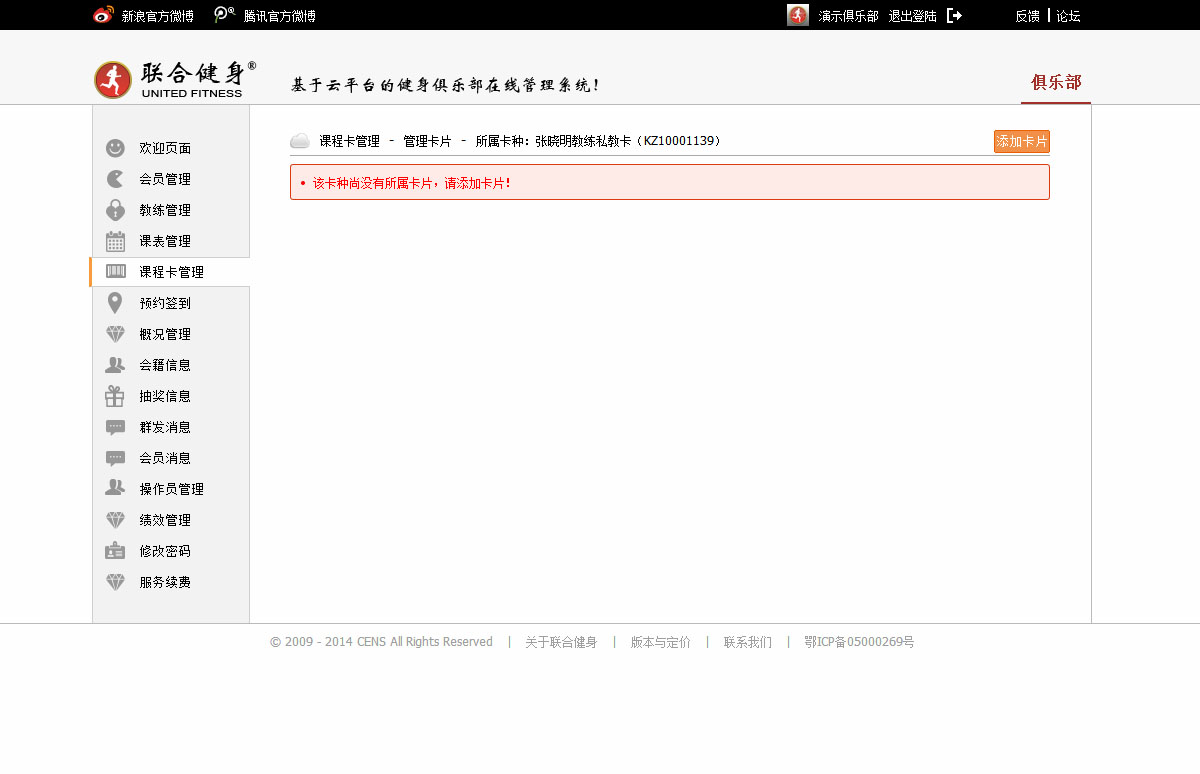Click the club avatar thumbnail in top bar
Image resolution: width=1200 pixels, height=774 pixels.
(798, 15)
